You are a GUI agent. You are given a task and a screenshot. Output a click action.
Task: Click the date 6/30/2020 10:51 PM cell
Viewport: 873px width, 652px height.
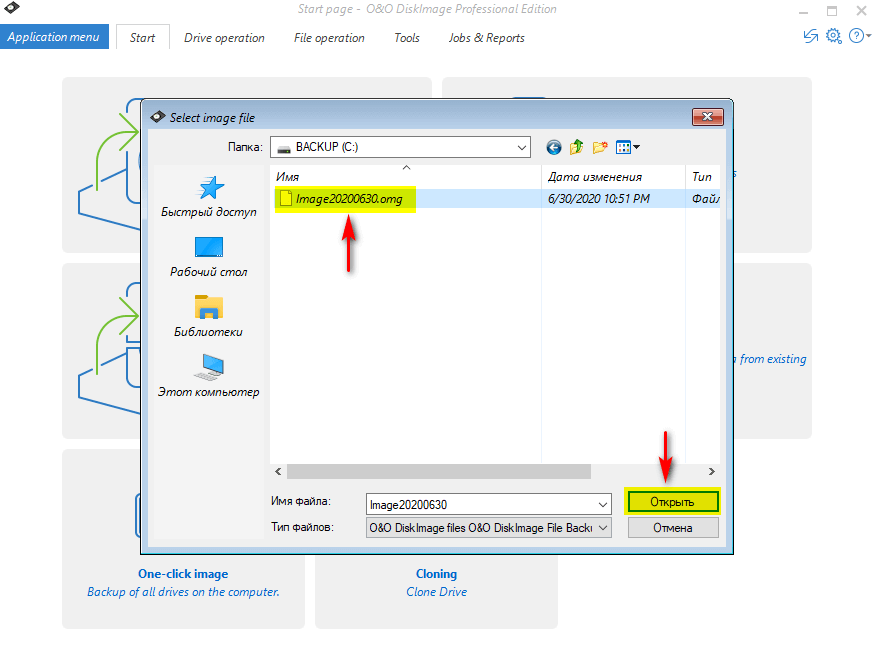point(599,199)
